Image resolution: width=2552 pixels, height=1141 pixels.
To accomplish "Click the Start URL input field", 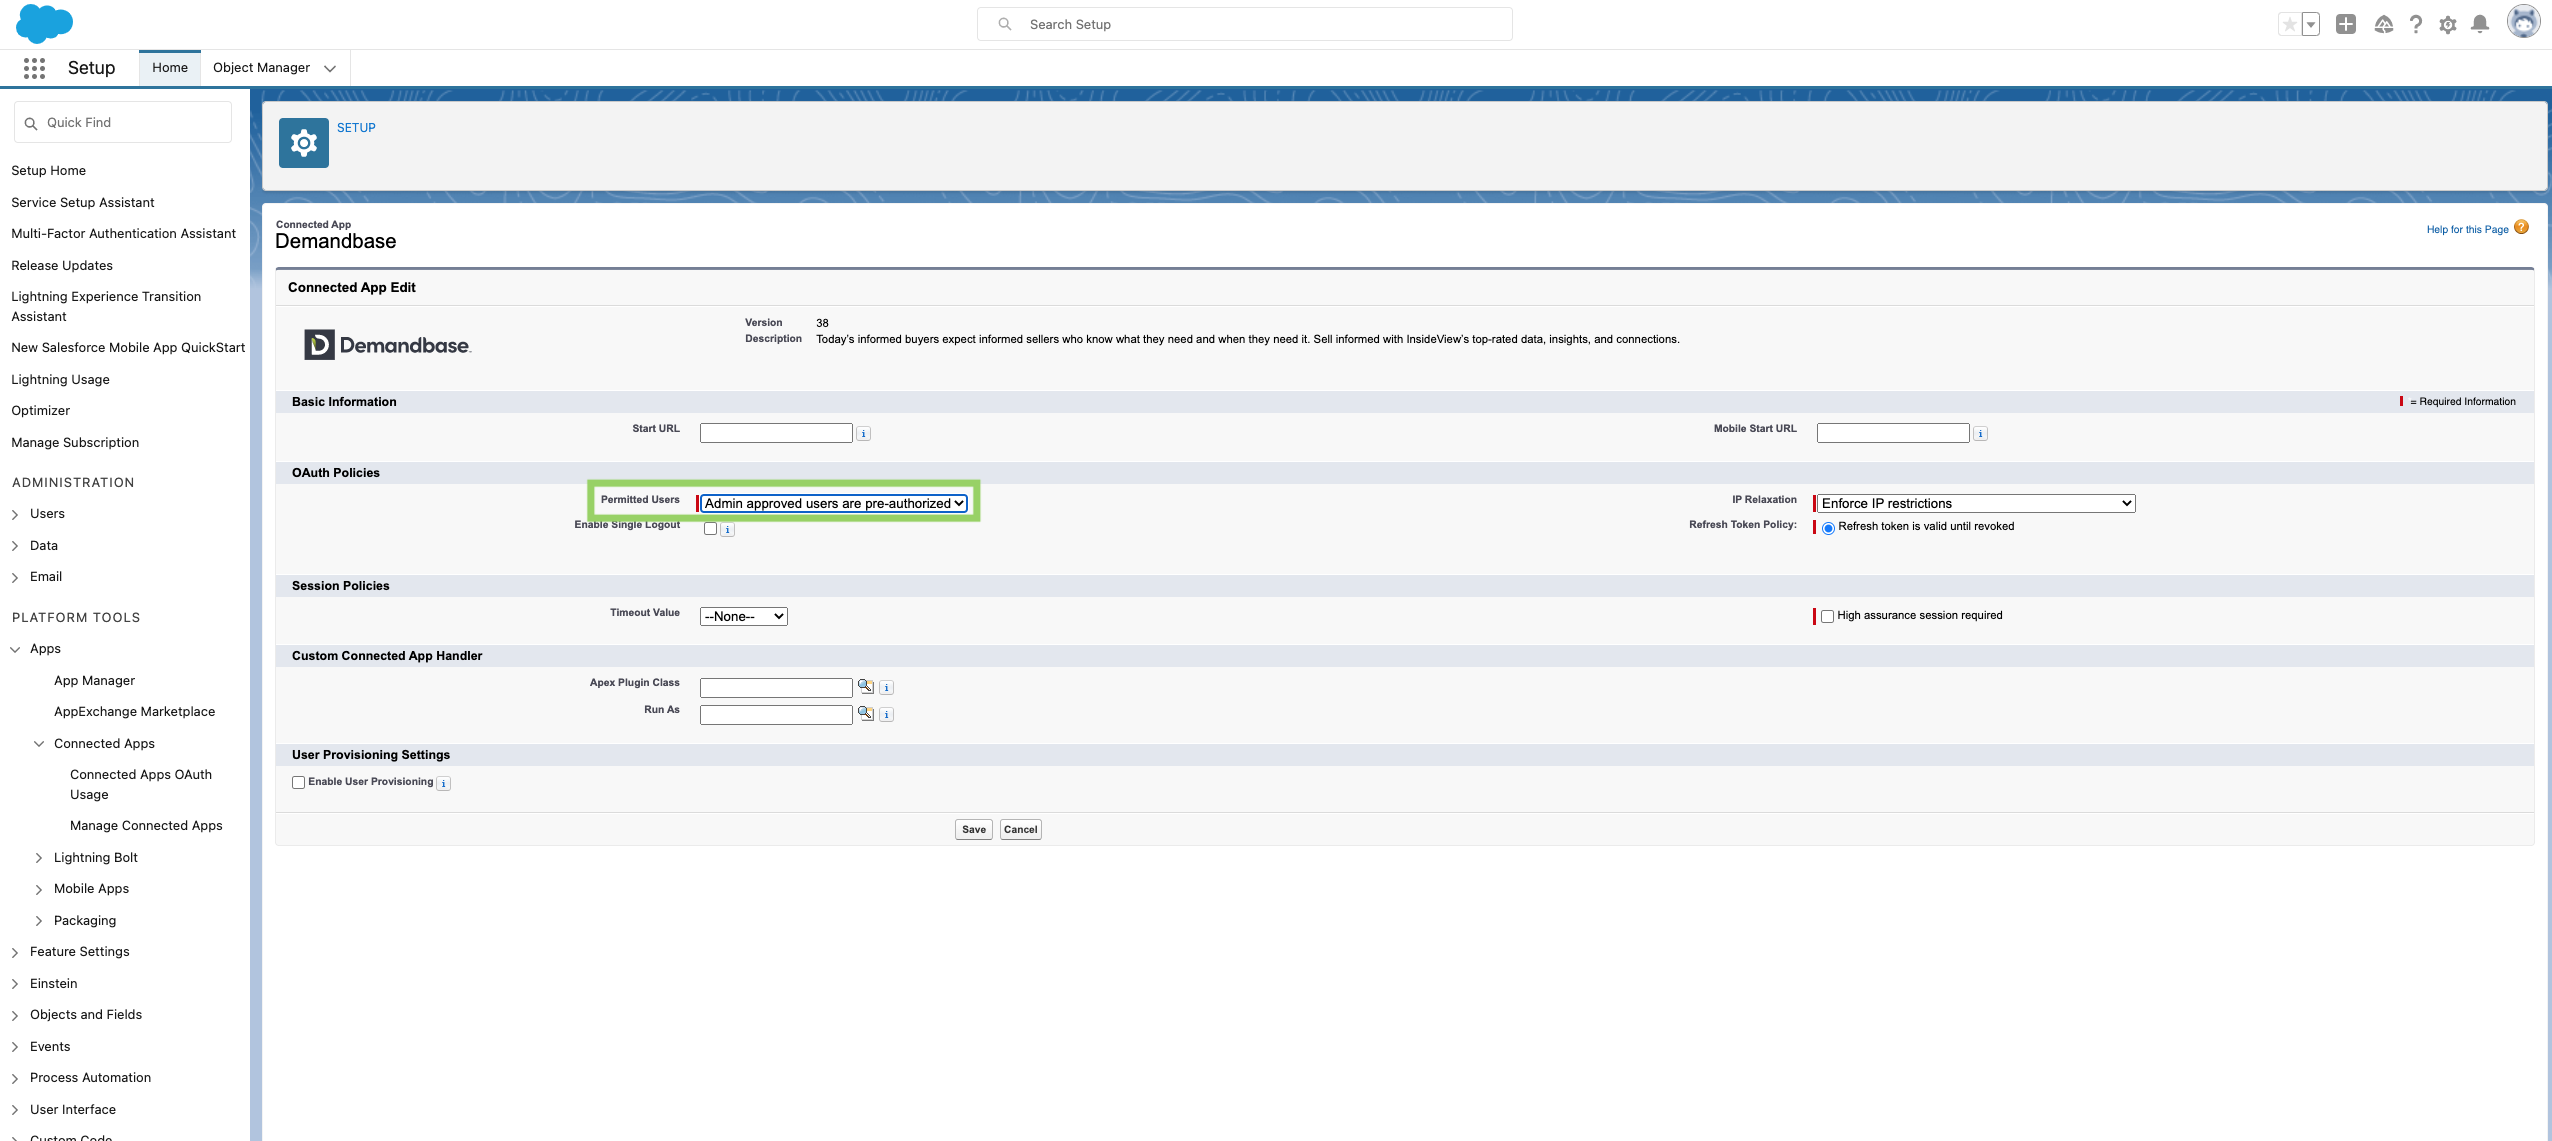I will [x=776, y=433].
